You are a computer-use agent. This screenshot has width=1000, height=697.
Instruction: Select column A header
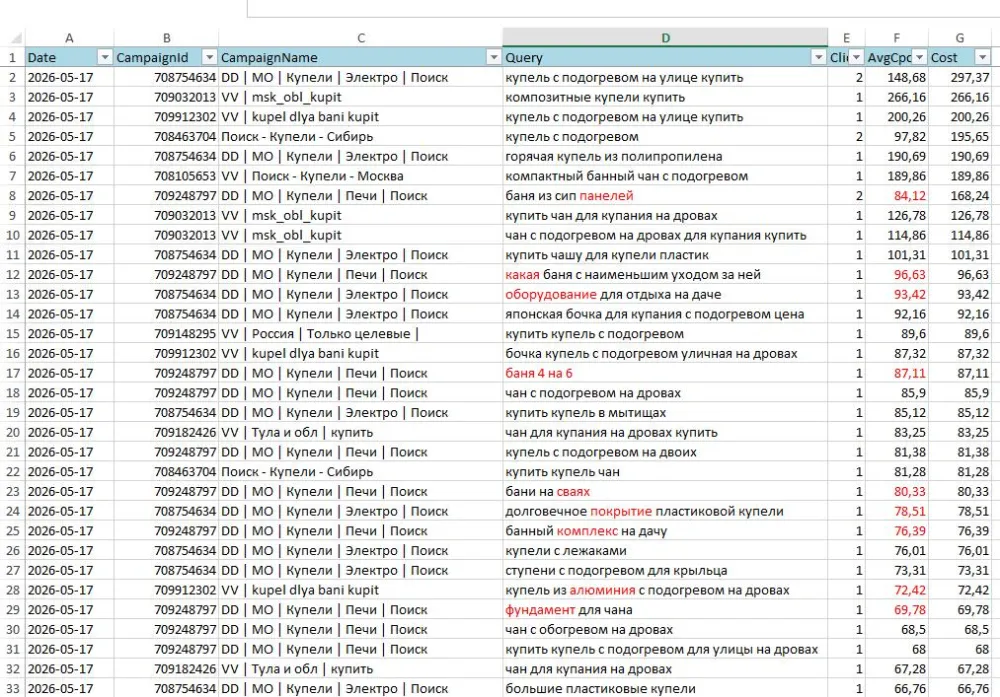pos(70,38)
